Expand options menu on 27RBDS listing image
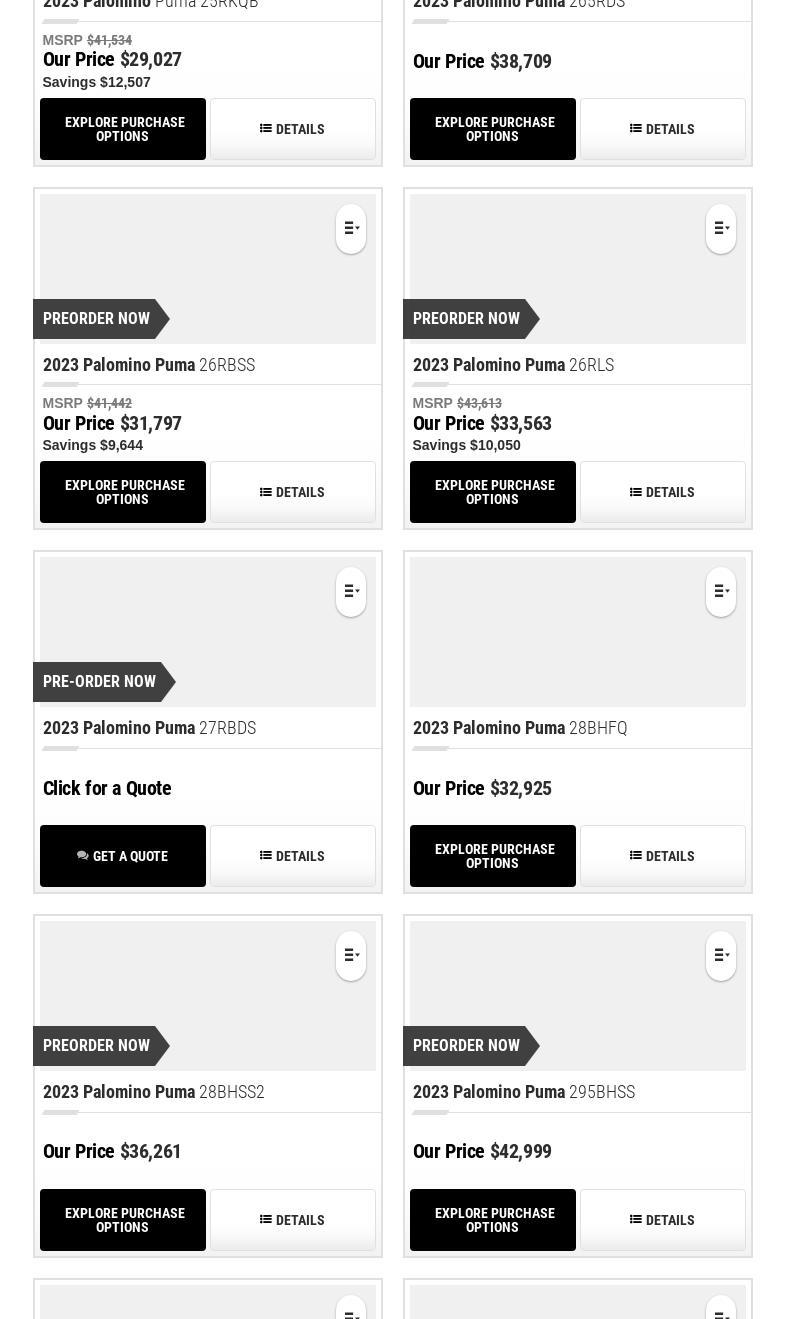785x1319 pixels. click(351, 592)
